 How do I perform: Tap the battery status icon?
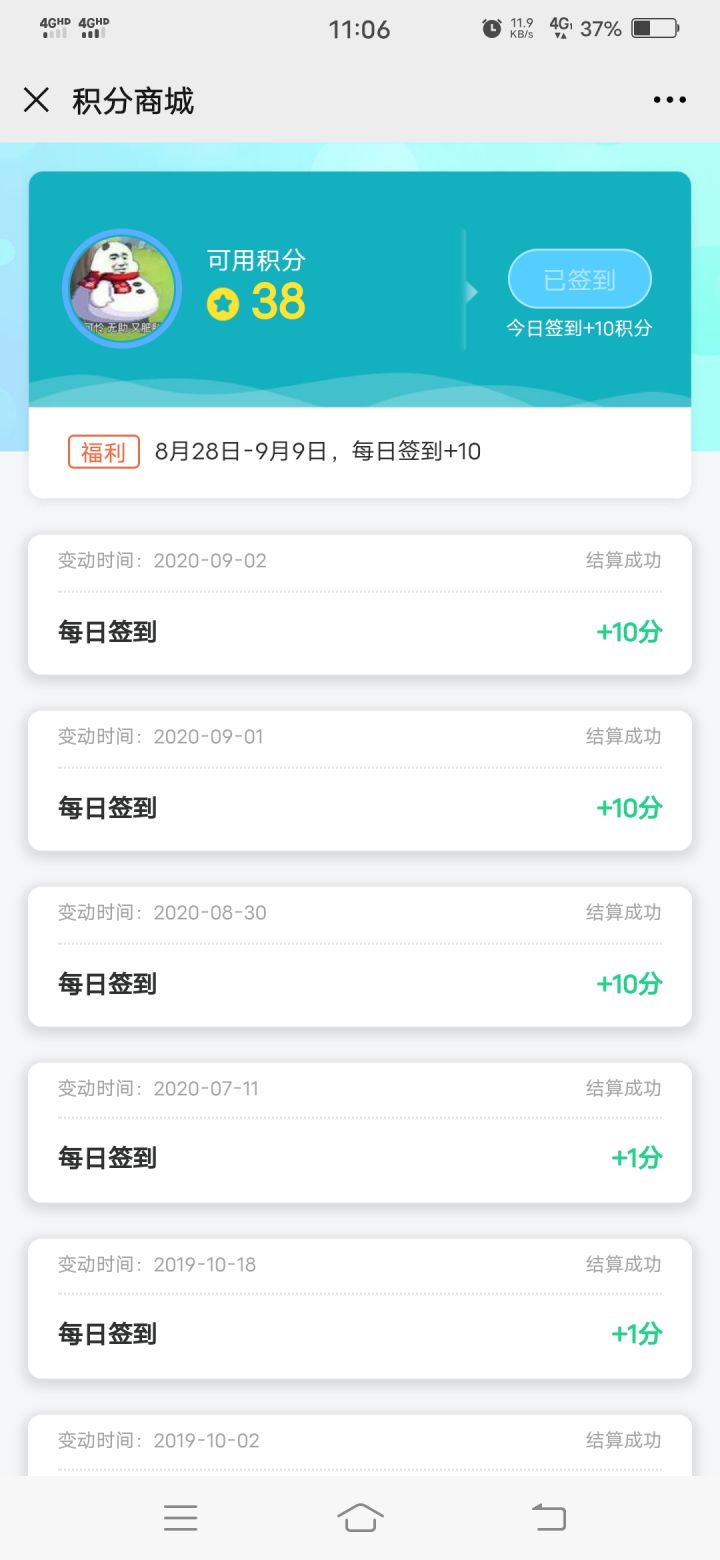pos(655,29)
